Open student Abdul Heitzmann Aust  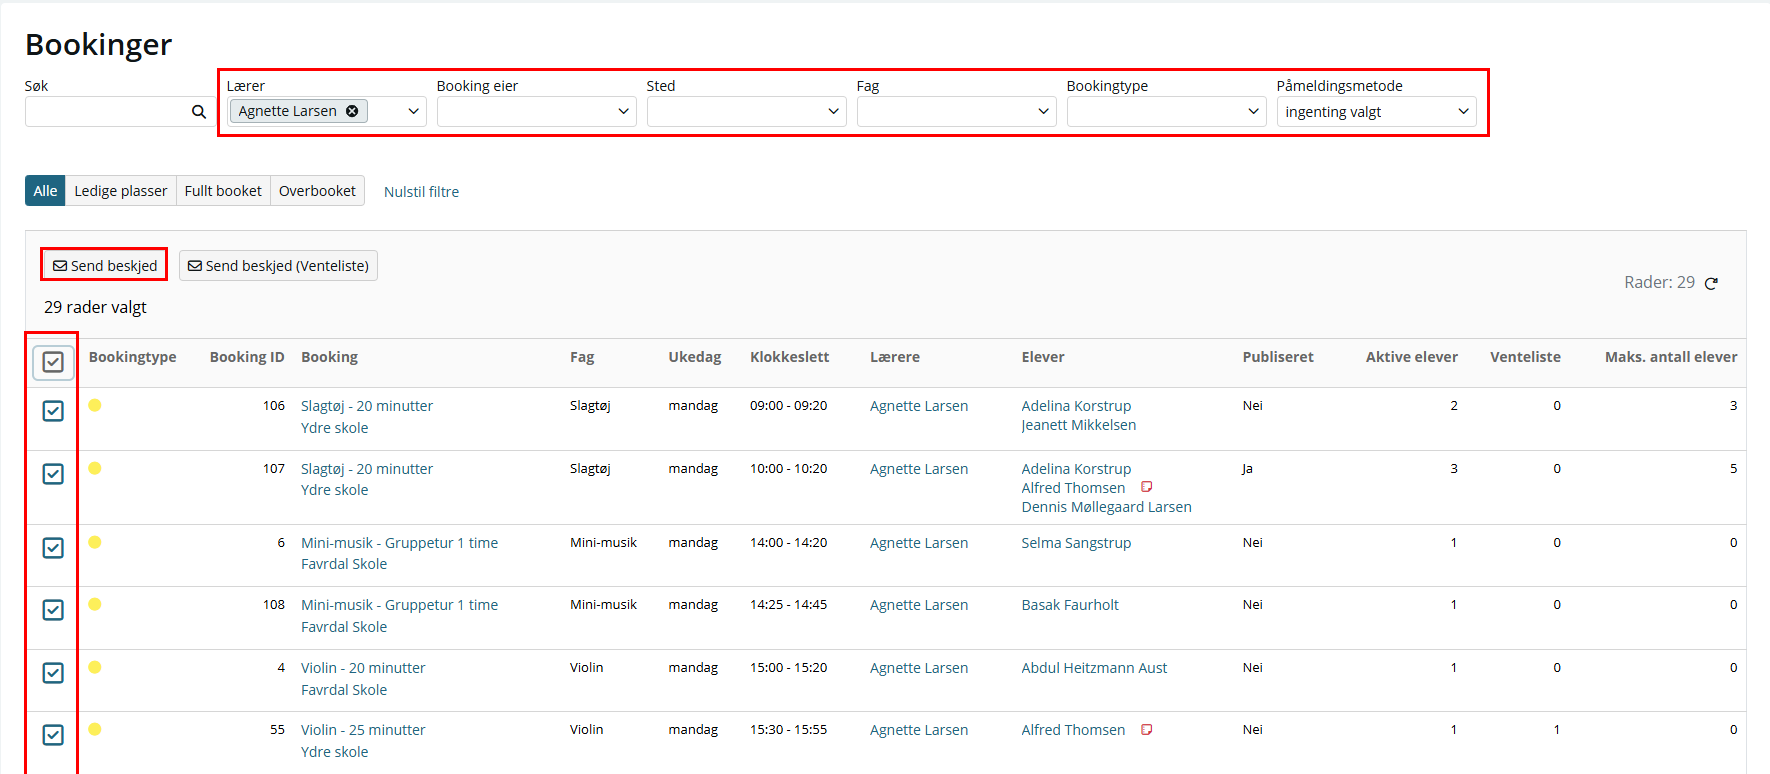point(1094,668)
